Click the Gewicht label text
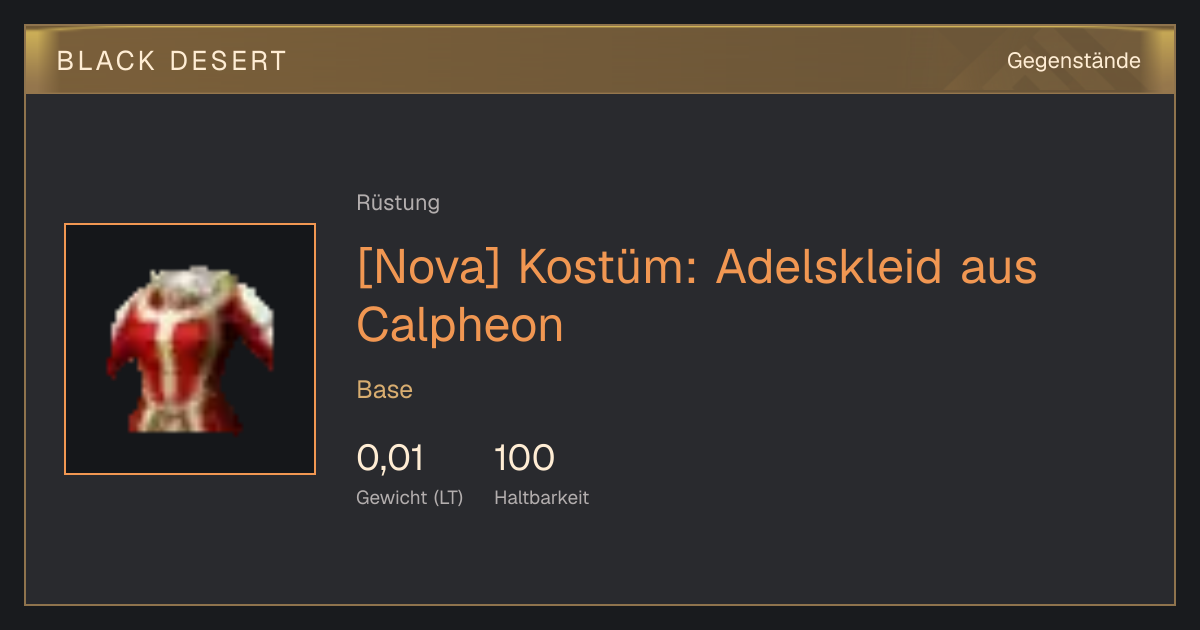This screenshot has height=630, width=1200. pyautogui.click(x=392, y=498)
